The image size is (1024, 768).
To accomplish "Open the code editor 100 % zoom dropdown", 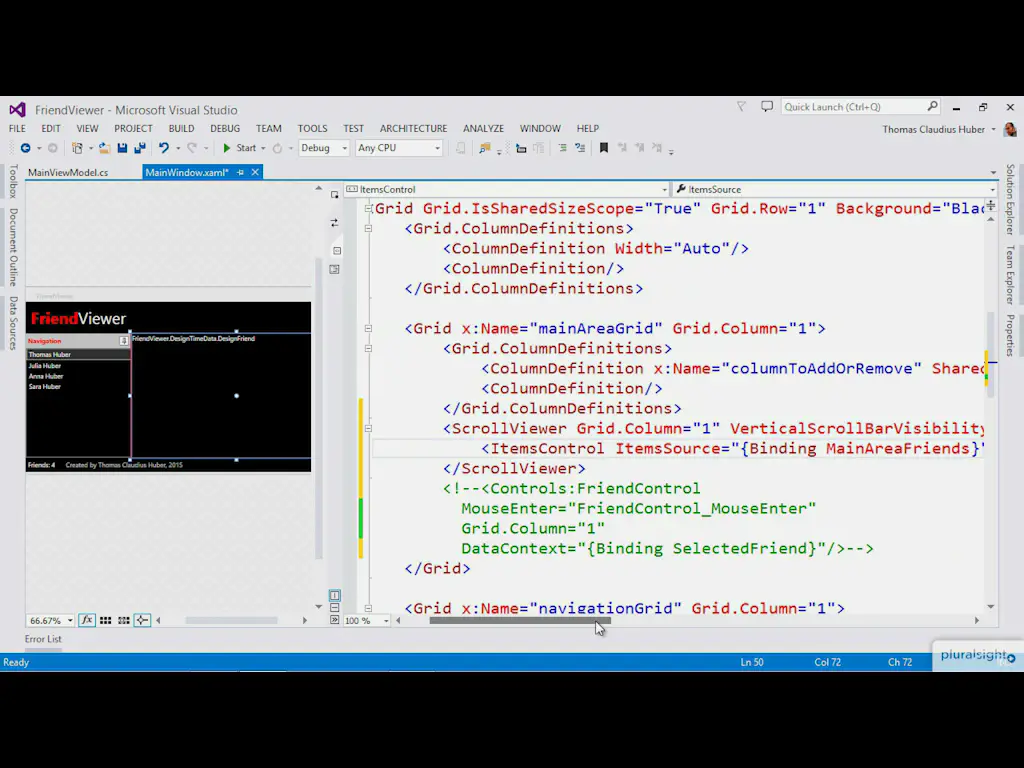I will click(x=386, y=620).
